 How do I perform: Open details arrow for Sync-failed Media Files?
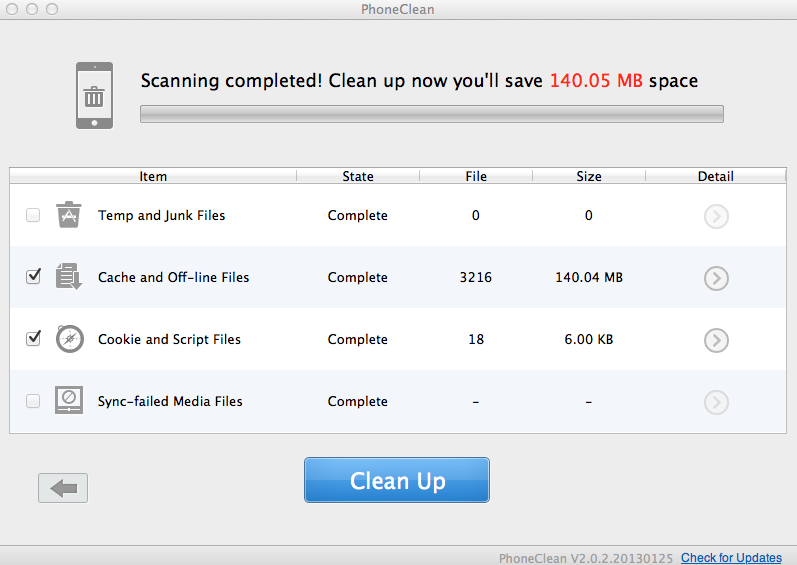pos(716,402)
